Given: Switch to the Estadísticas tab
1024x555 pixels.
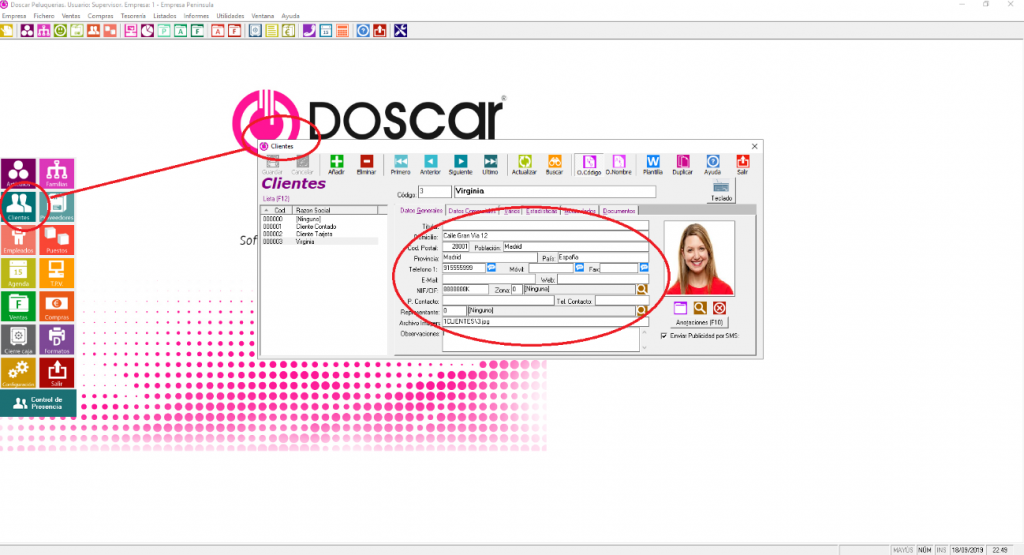Looking at the screenshot, I should click(x=542, y=211).
